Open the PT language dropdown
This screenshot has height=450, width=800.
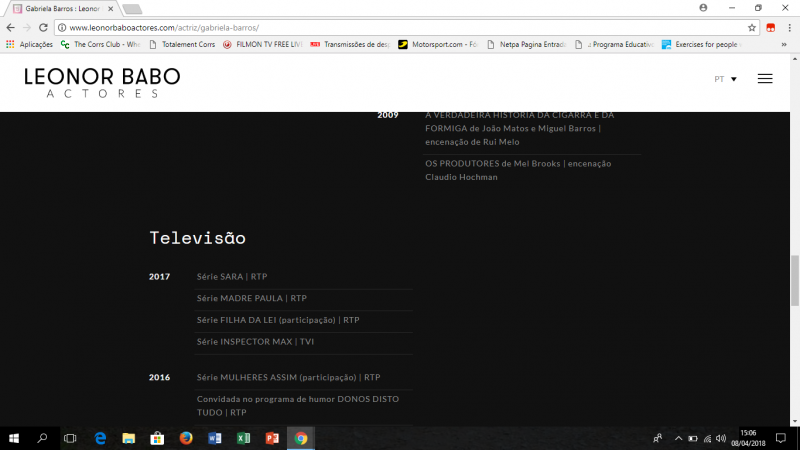pyautogui.click(x=725, y=79)
